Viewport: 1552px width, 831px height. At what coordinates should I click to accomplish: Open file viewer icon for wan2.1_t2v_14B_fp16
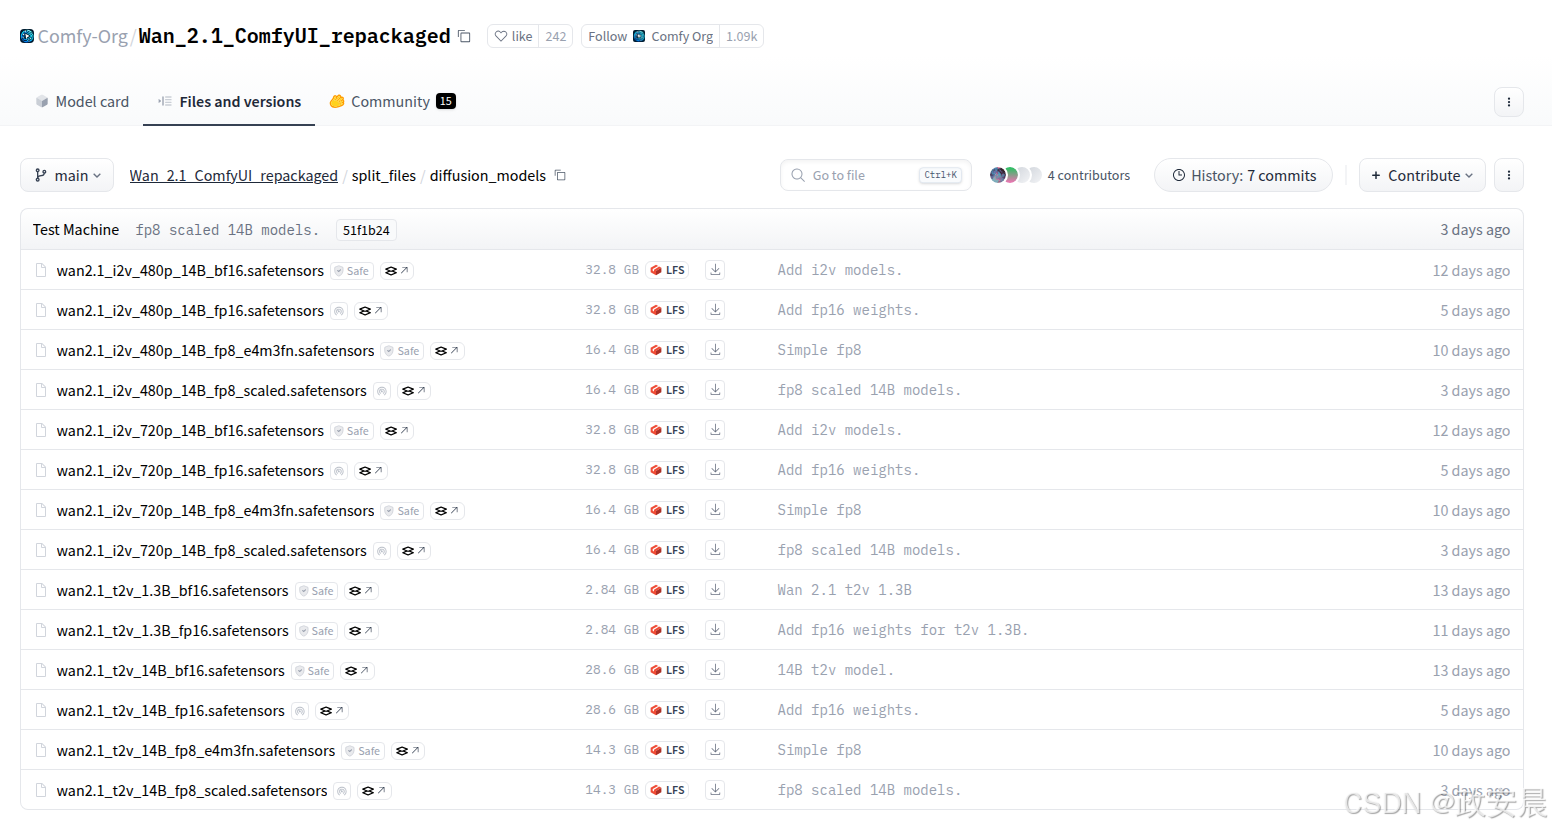(332, 711)
